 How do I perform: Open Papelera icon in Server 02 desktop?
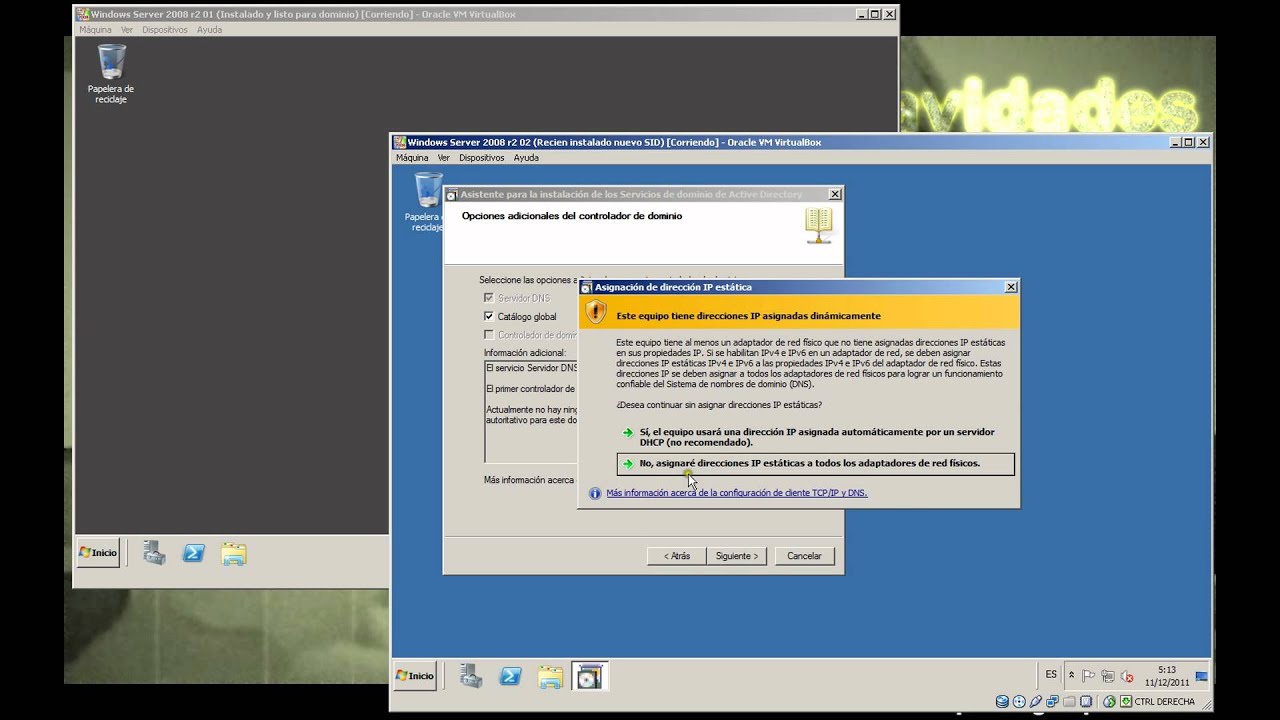pos(427,201)
